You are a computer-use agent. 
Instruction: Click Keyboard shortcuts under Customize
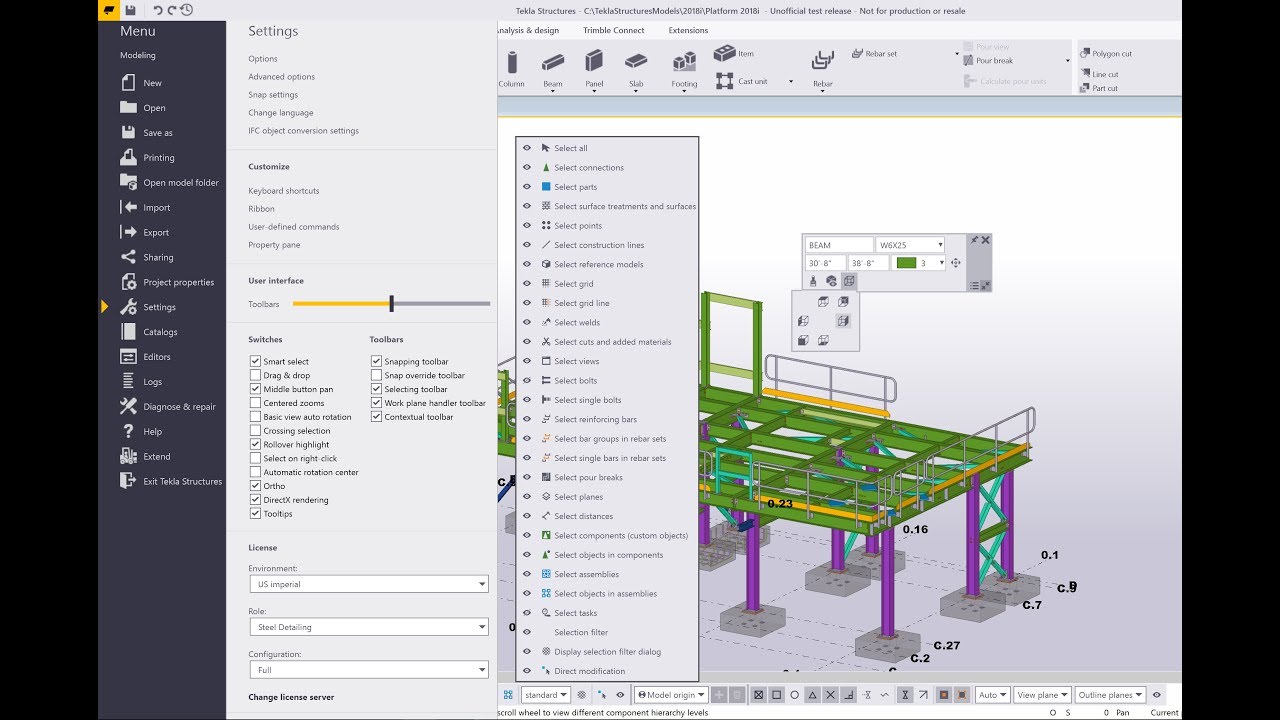tap(284, 191)
